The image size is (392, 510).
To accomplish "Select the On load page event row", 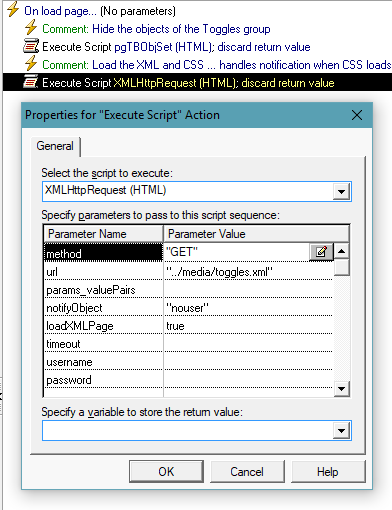I will coord(100,11).
